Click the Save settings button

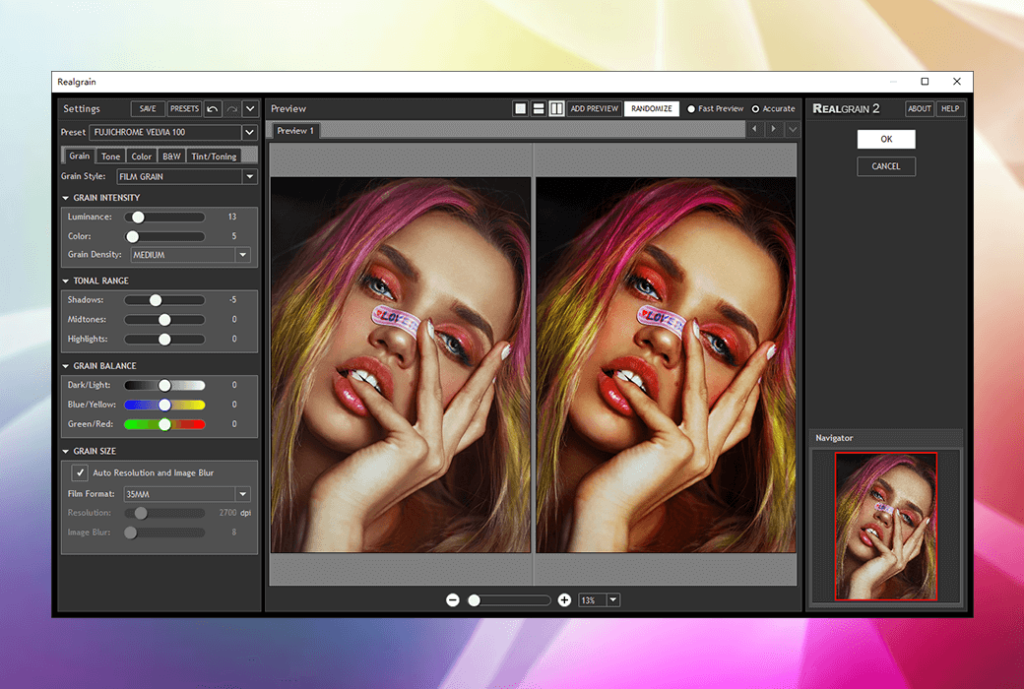[x=148, y=109]
